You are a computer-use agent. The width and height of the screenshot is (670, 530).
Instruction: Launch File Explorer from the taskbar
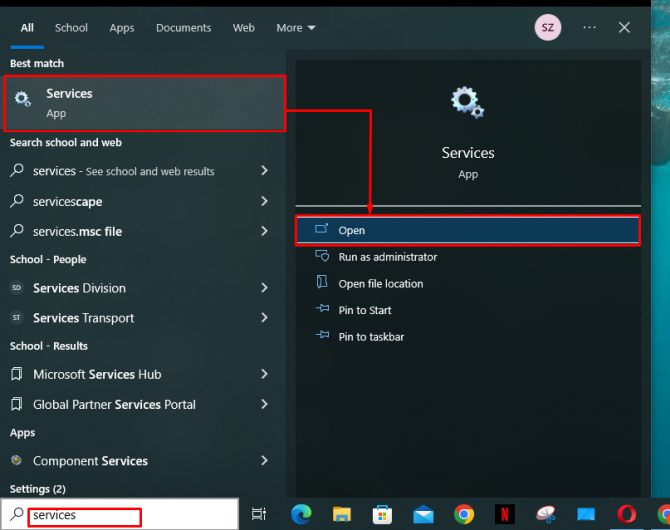(342, 514)
